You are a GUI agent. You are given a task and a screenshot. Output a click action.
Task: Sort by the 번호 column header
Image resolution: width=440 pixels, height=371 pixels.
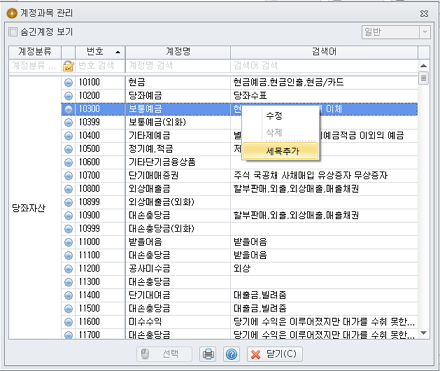pos(100,52)
